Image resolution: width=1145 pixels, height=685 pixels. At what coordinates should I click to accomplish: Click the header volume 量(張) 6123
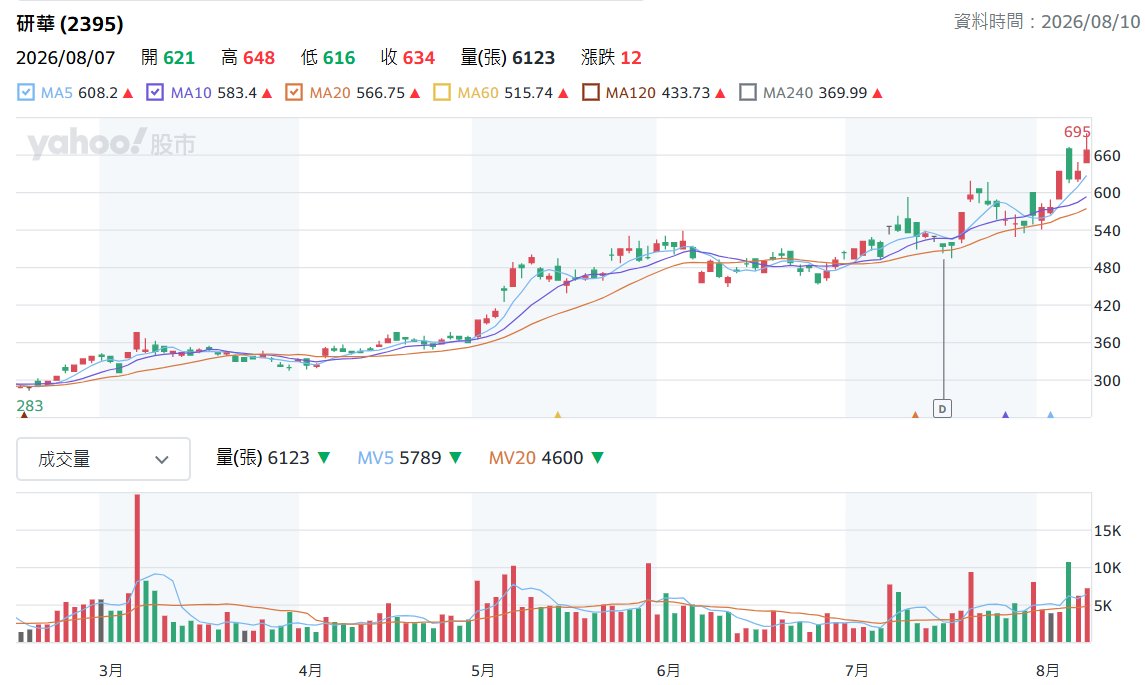[x=508, y=58]
